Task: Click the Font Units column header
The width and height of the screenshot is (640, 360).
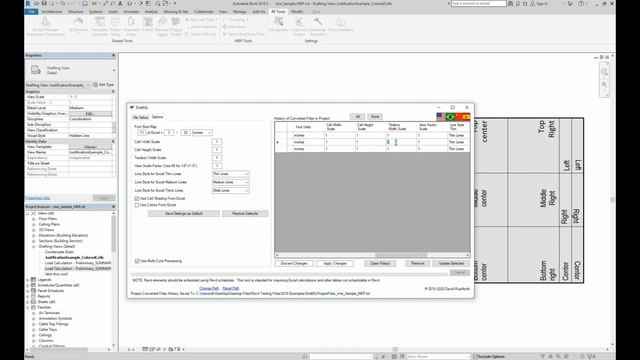Action: 303,127
